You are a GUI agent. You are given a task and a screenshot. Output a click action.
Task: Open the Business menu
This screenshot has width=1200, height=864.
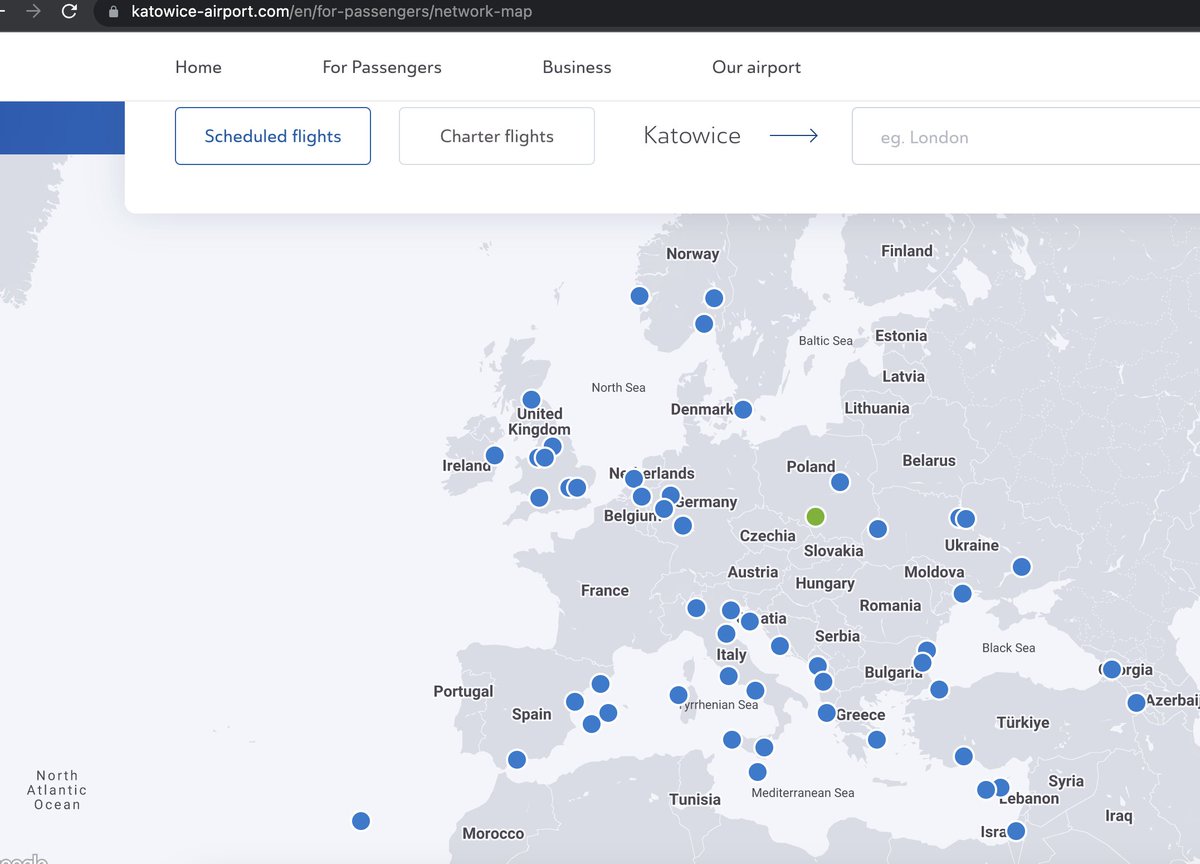(x=577, y=67)
